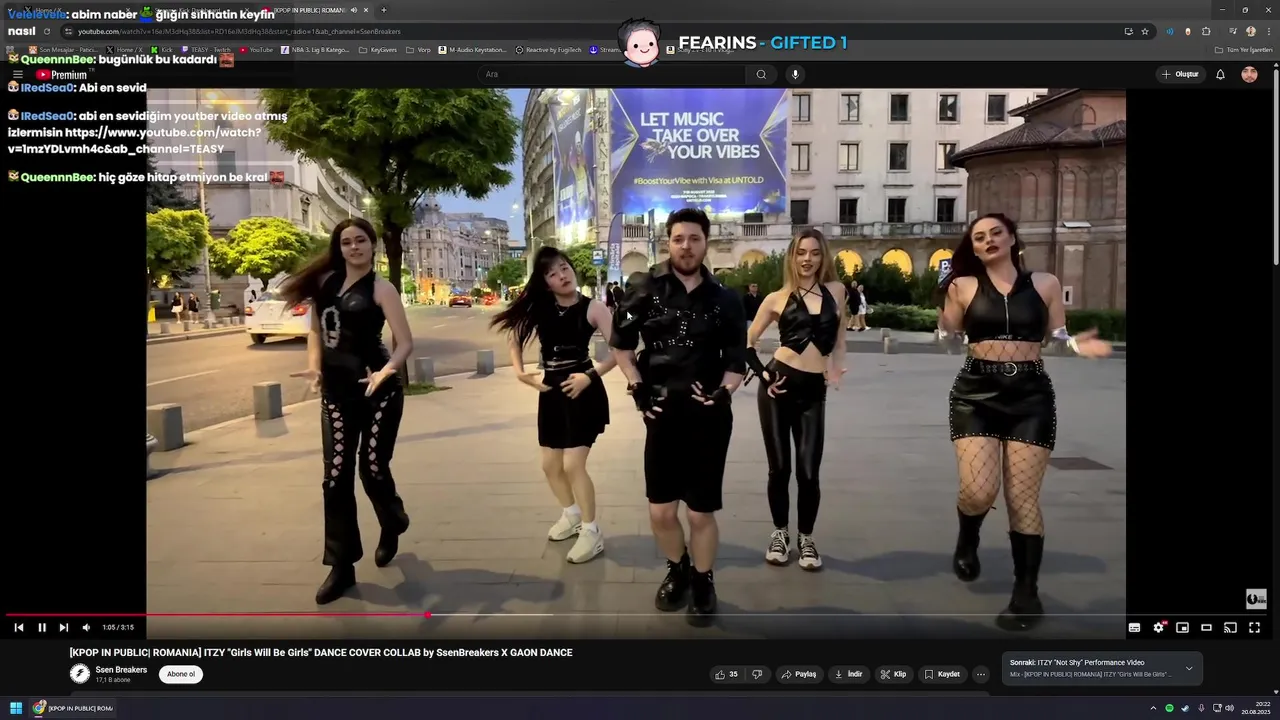
Task: Skip to the previous video
Action: point(18,627)
